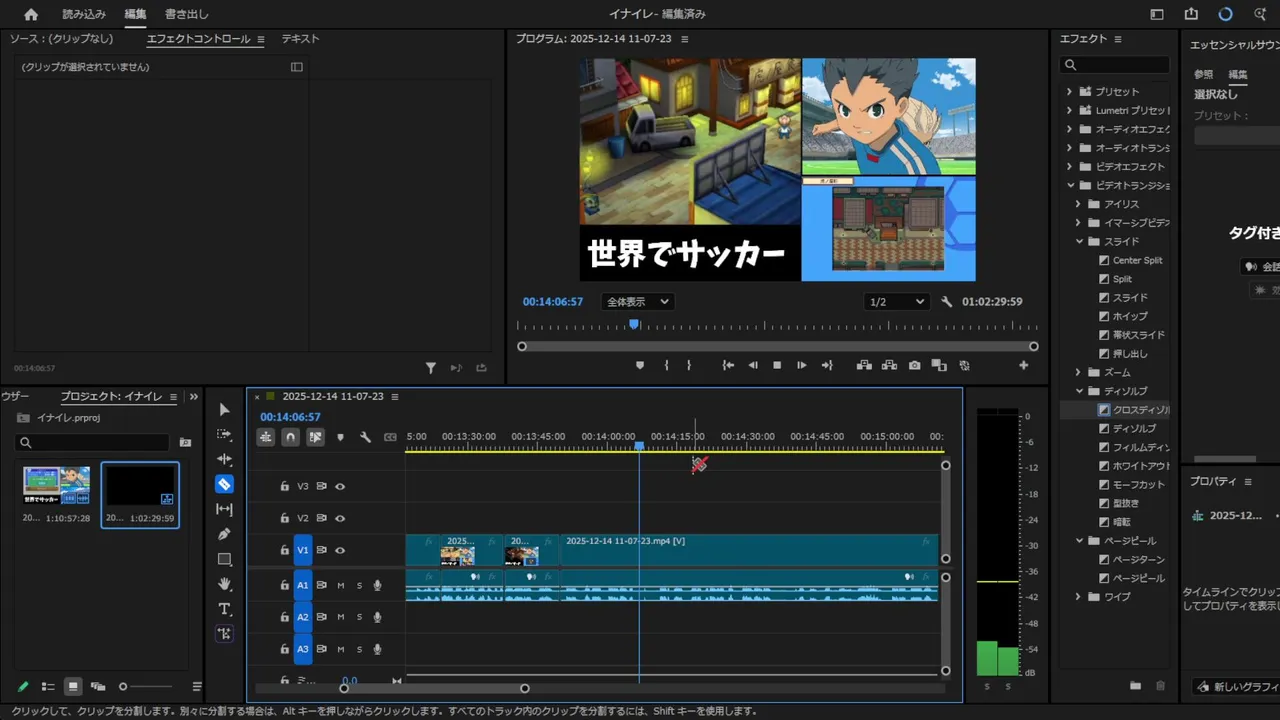The image size is (1280, 720).
Task: Open the 1/2 playback resolution dropdown
Action: tap(897, 302)
